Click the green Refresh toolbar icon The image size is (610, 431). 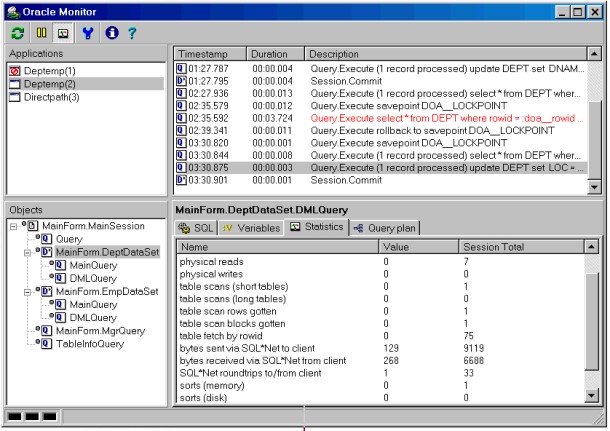coord(18,33)
